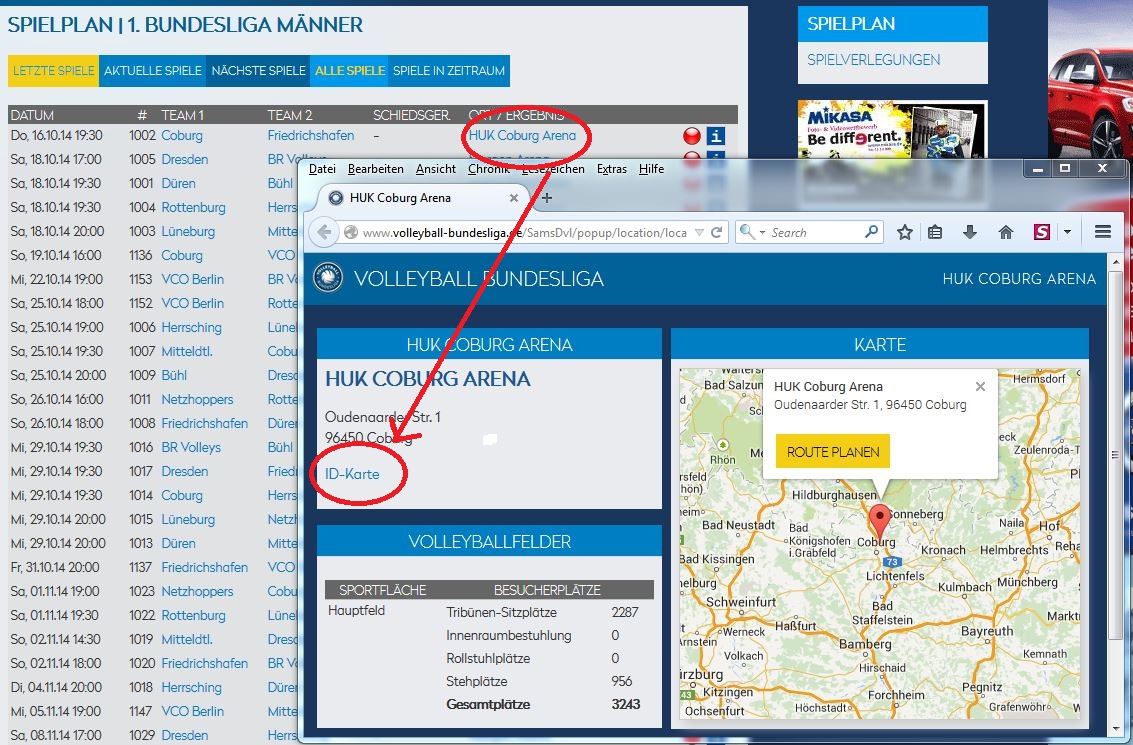
Task: Expand the URL bar history dropdown
Action: point(699,232)
